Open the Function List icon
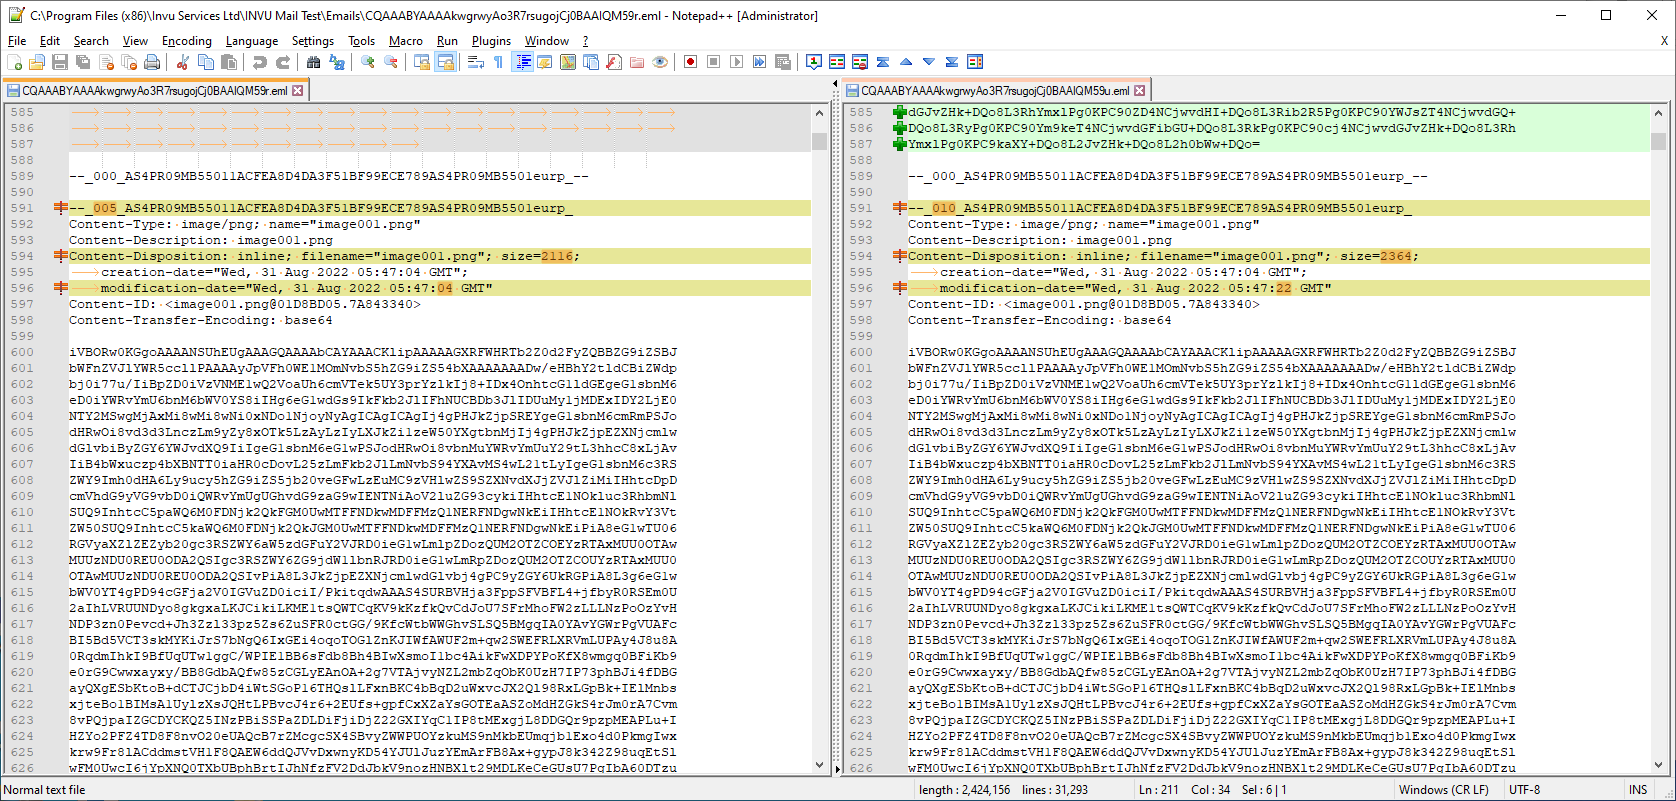The image size is (1676, 801). (613, 62)
